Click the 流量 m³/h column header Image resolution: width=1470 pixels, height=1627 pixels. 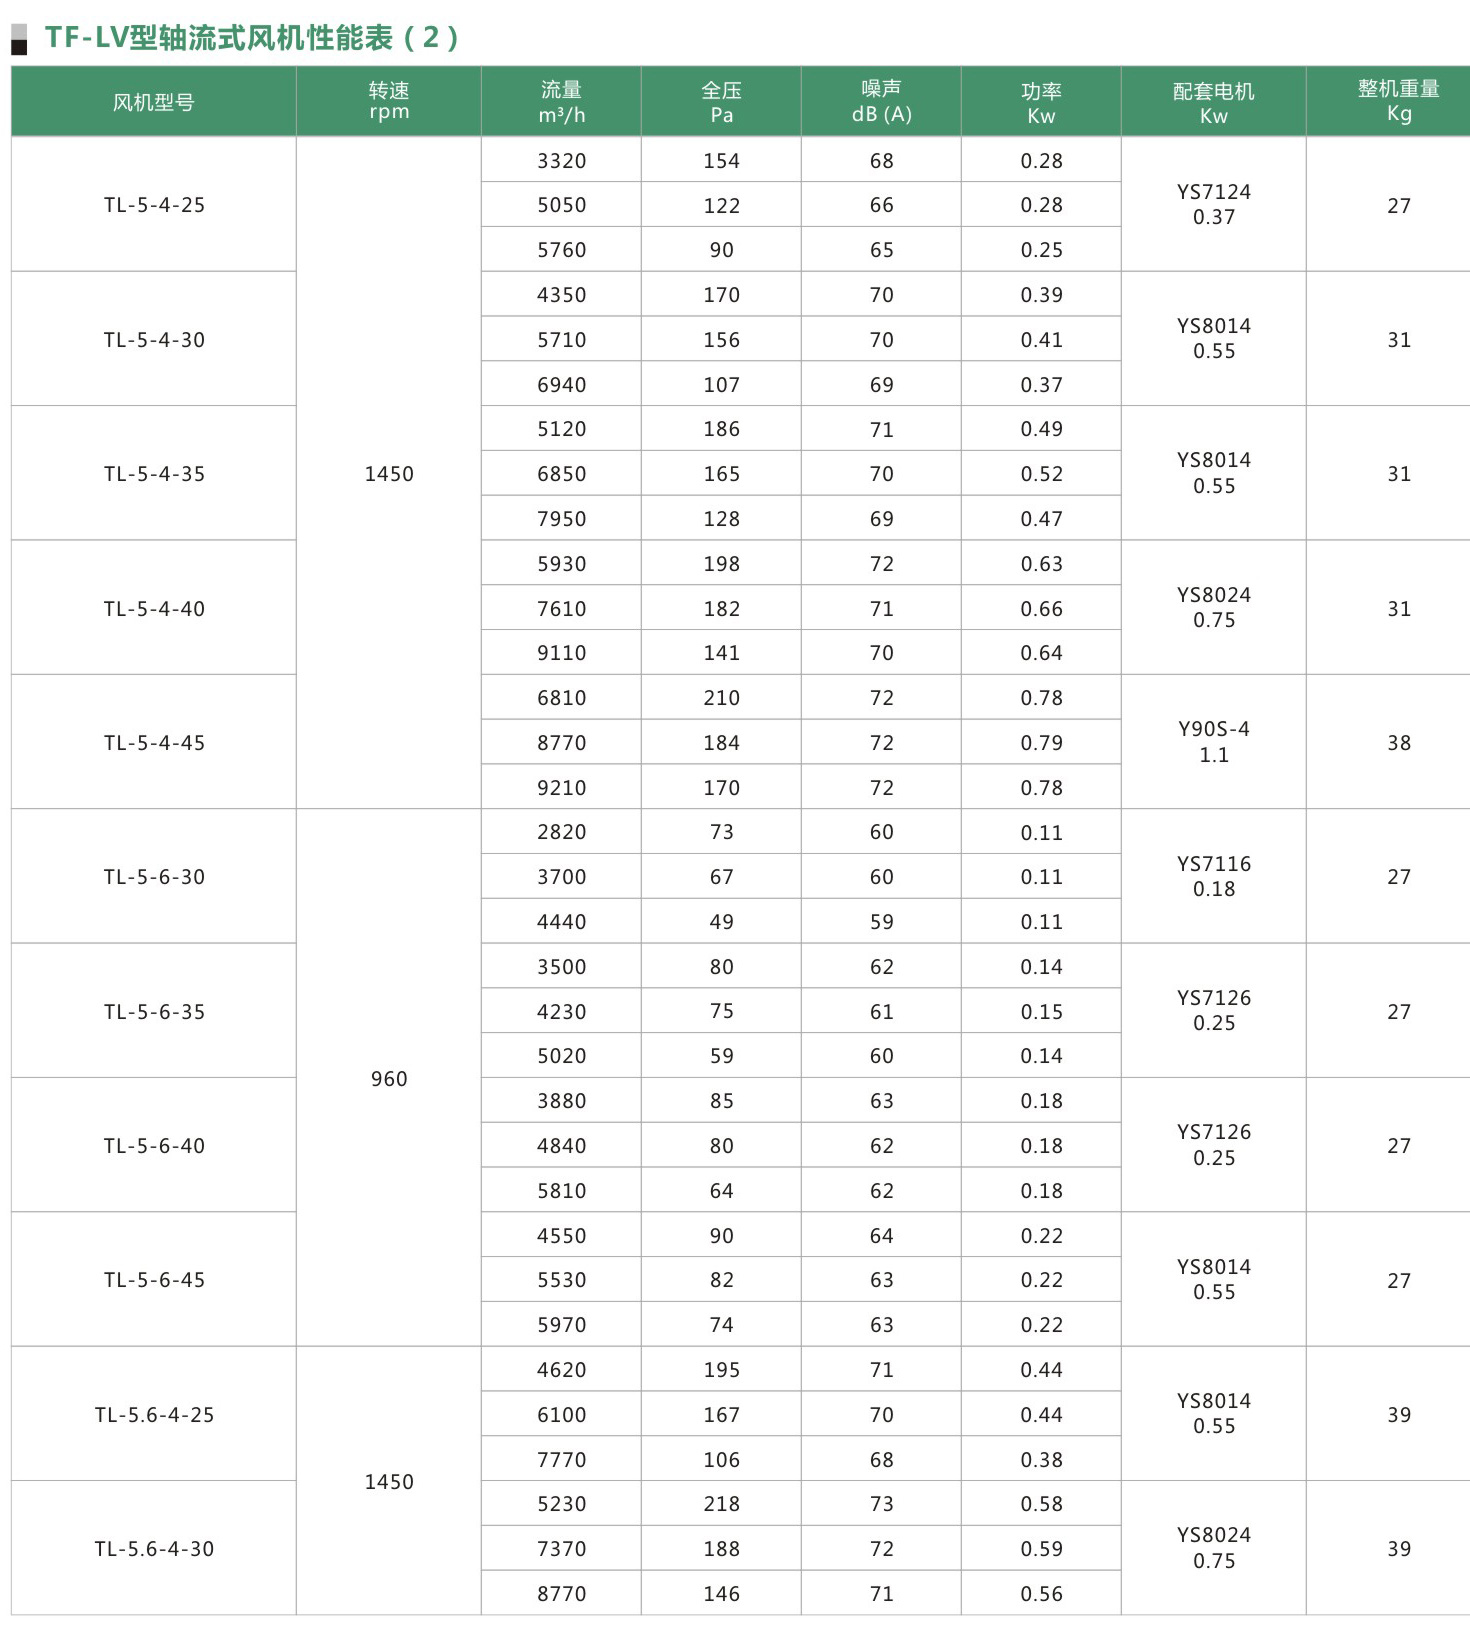pyautogui.click(x=561, y=102)
